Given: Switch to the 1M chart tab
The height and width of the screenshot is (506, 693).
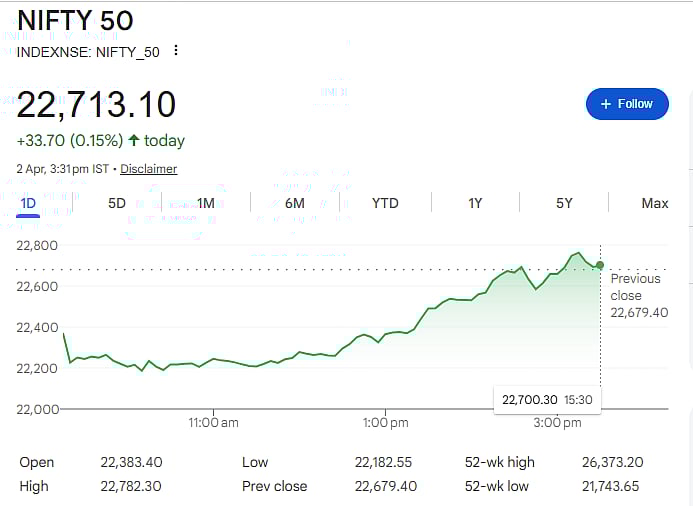Looking at the screenshot, I should tap(206, 203).
